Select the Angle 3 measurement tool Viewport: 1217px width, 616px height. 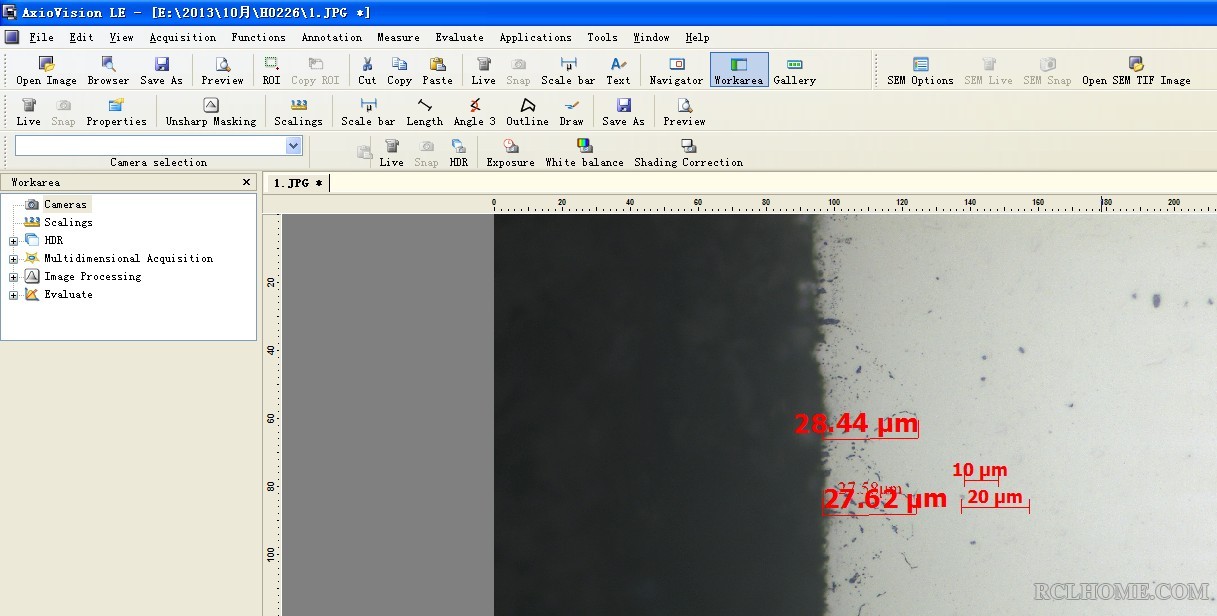pyautogui.click(x=475, y=111)
